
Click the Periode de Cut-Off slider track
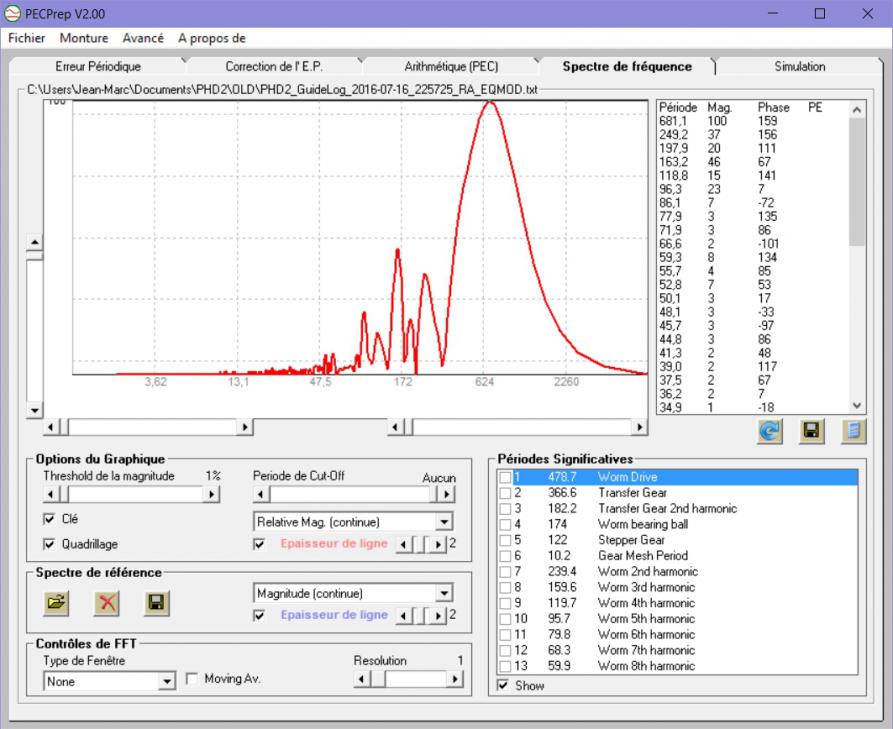click(350, 494)
